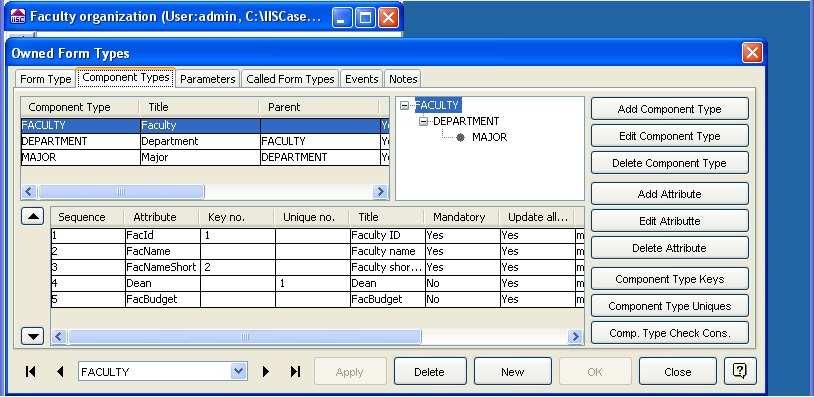Select the DEPARTMENT component type row

pos(205,142)
